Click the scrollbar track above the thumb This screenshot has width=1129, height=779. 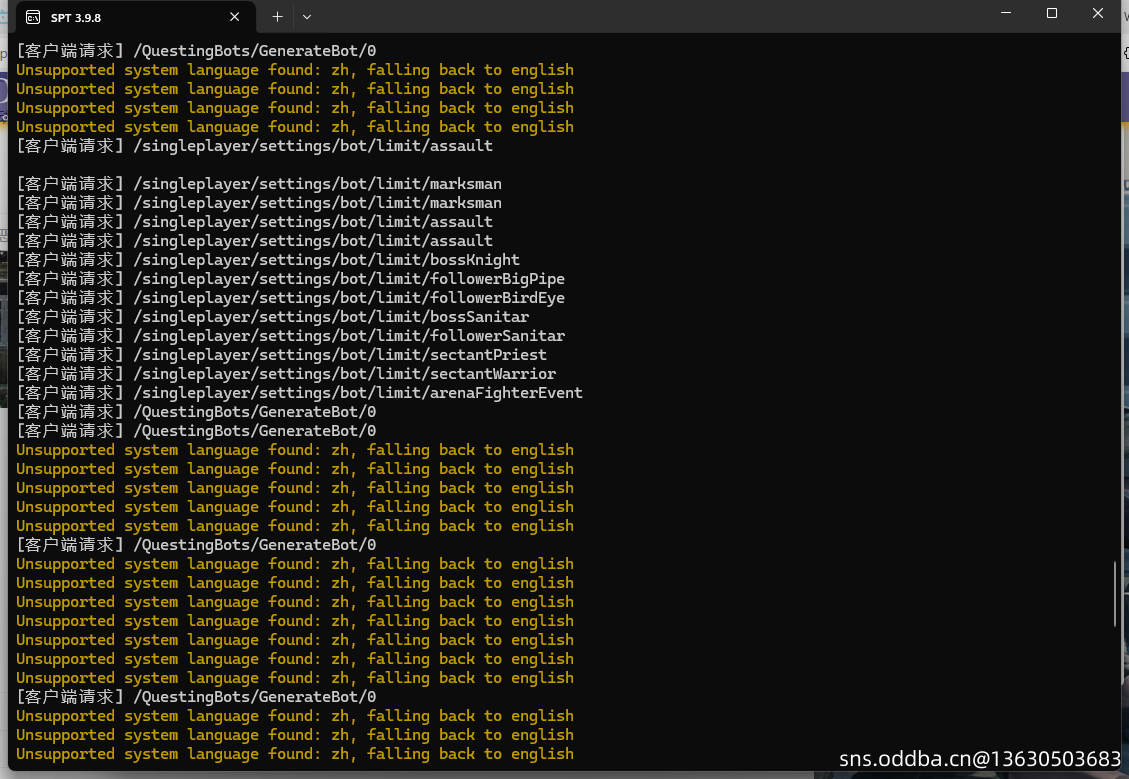(1115, 300)
